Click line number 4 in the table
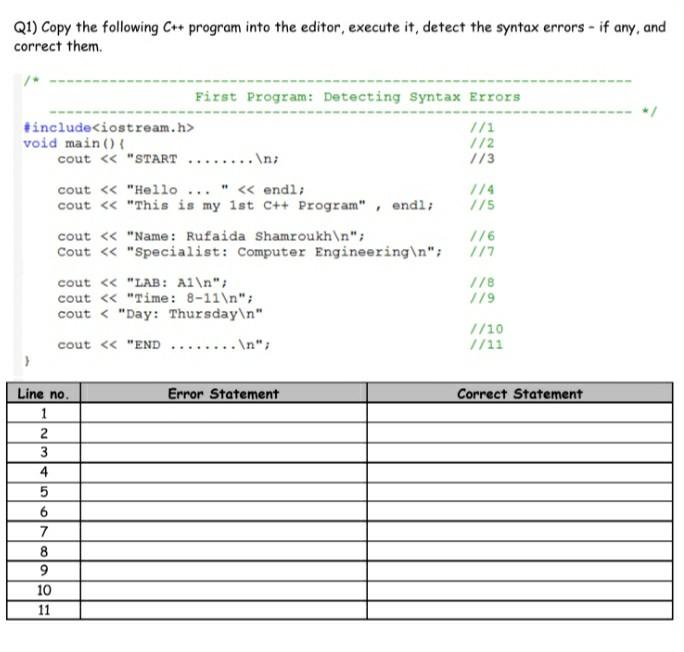 point(44,472)
